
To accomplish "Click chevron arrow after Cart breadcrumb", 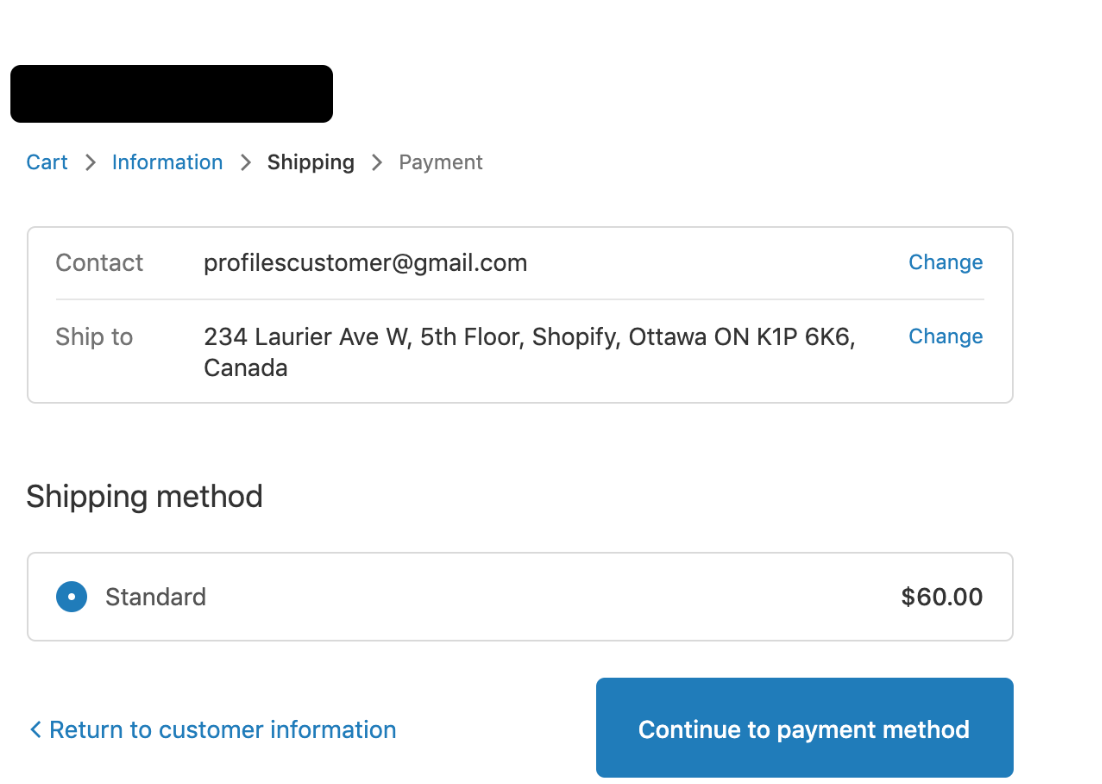I will pyautogui.click(x=90, y=162).
